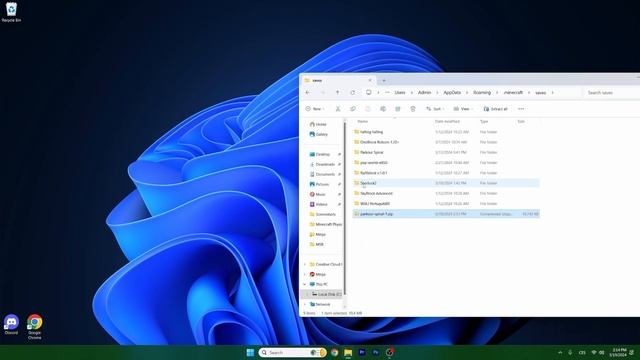Viewport: 640px width, 360px height.
Task: Click the navigation pane scrollbar
Action: (345, 208)
